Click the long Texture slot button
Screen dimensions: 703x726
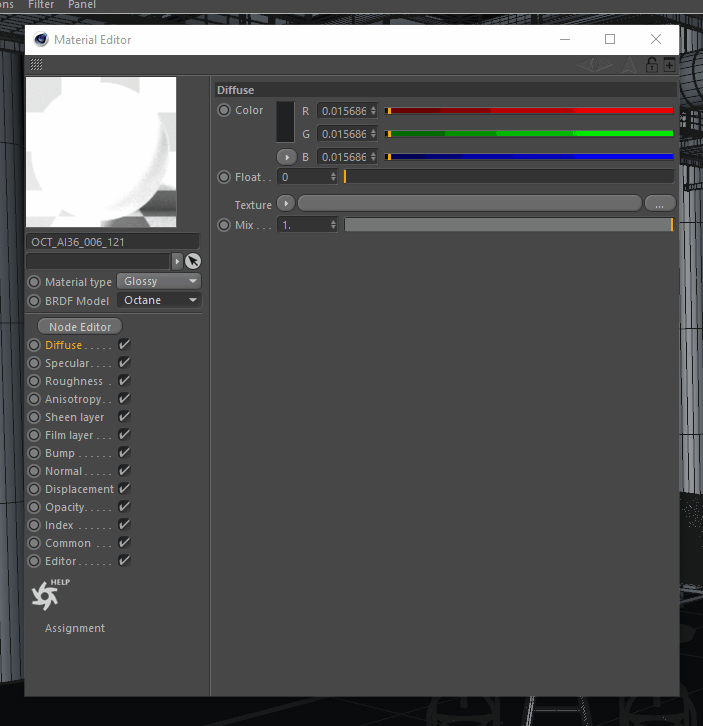point(470,203)
